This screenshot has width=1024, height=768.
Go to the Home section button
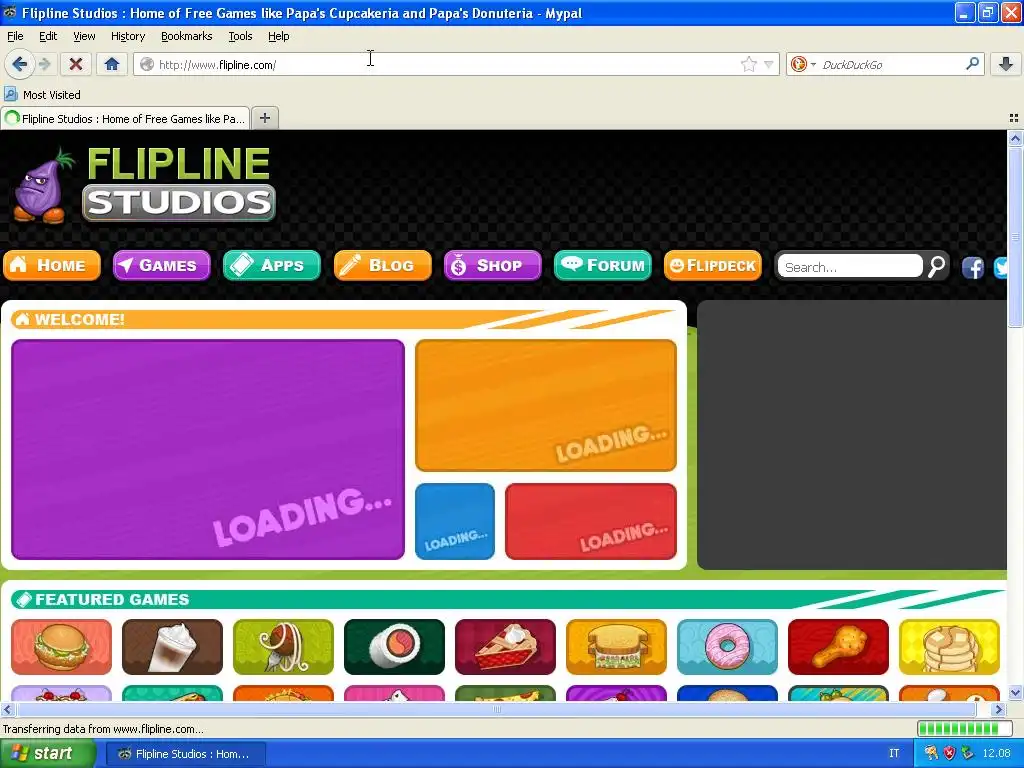tap(52, 265)
